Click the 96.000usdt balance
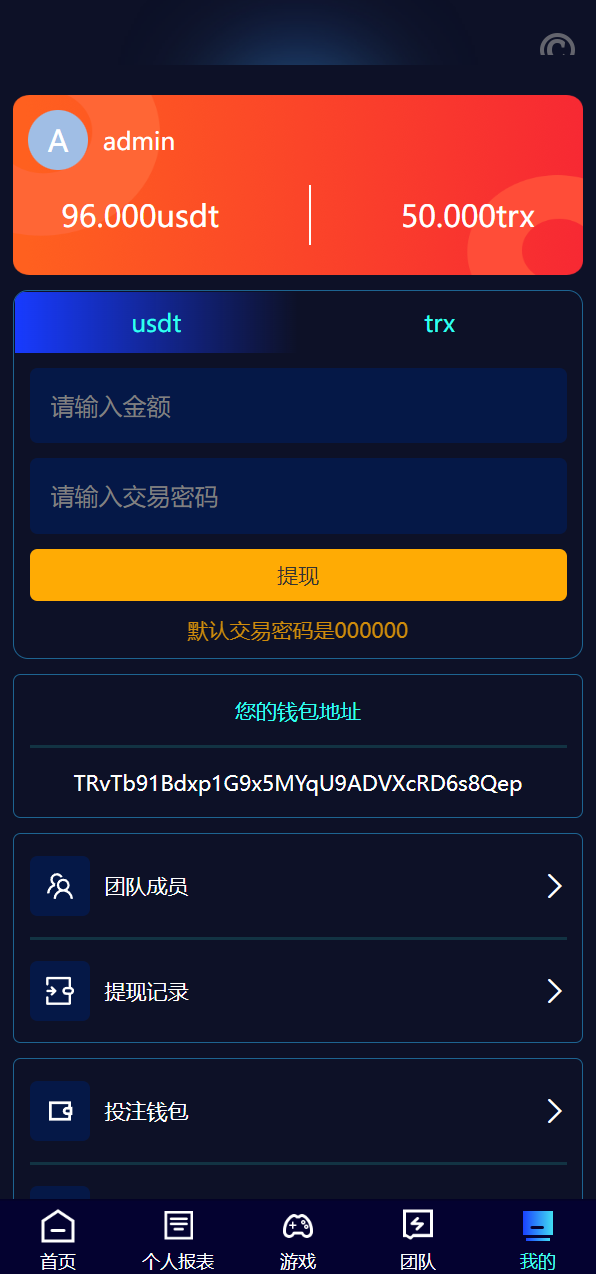 click(x=140, y=216)
